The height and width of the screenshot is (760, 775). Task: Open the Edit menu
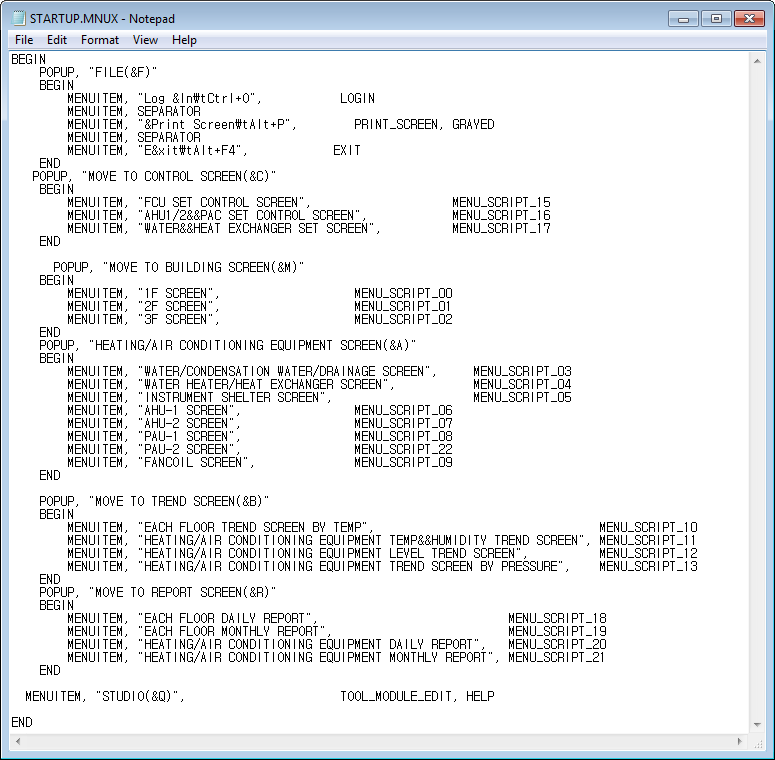coord(57,40)
